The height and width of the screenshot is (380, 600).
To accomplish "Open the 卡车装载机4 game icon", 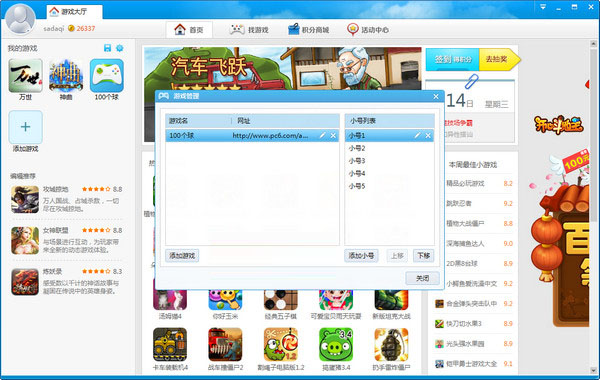I will coord(170,344).
